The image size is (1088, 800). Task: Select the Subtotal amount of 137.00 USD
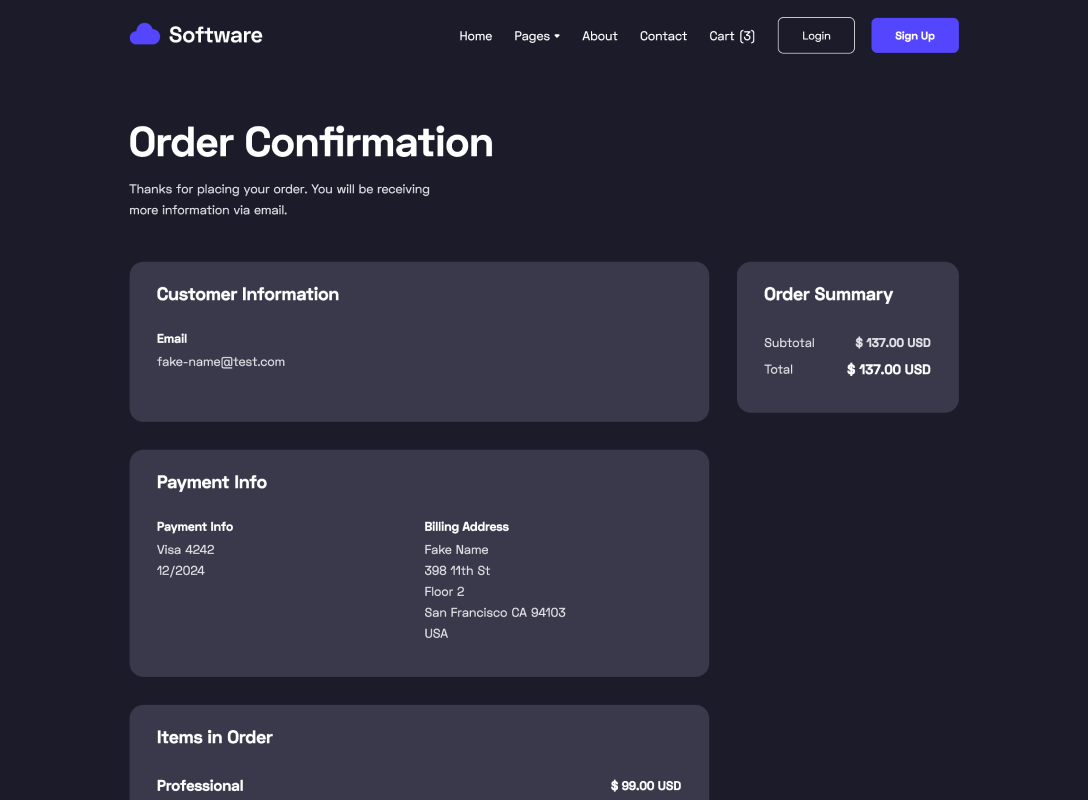coord(892,342)
